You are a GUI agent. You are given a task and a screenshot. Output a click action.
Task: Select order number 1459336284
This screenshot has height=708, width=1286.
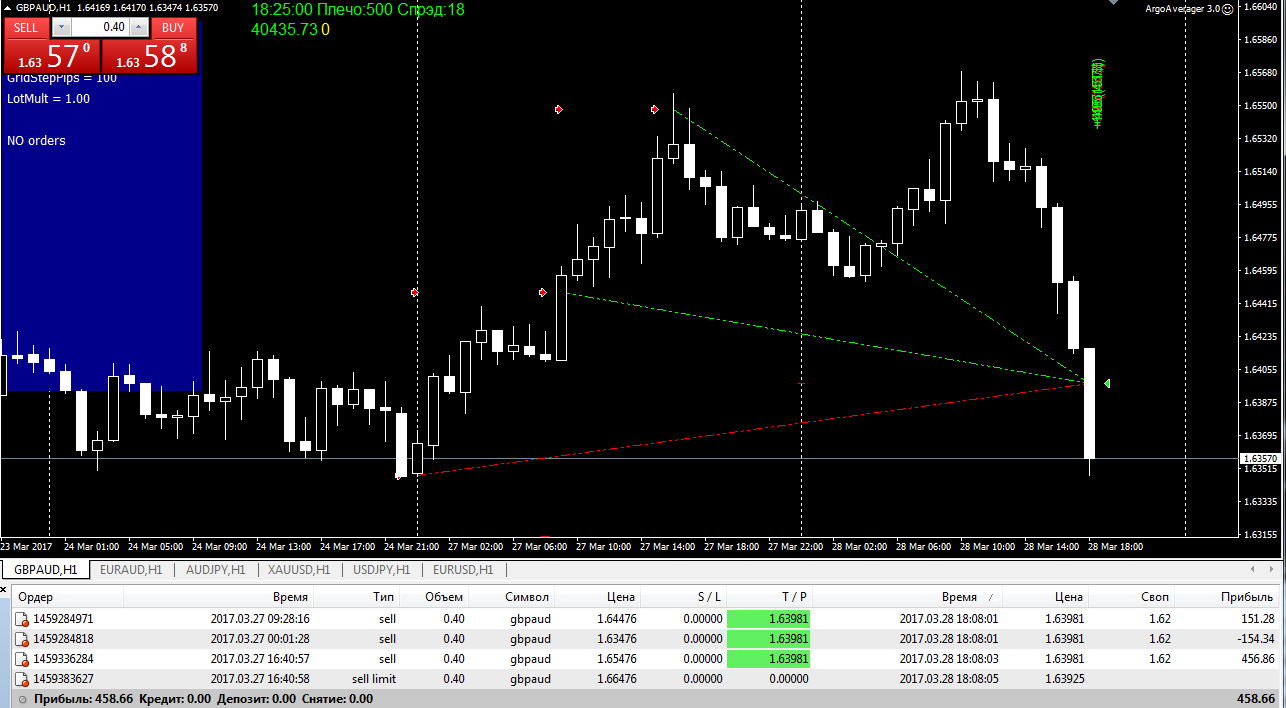63,659
